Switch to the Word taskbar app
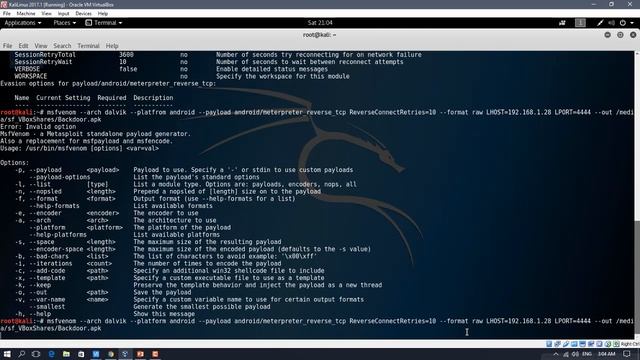The width and height of the screenshot is (640, 360). point(96,354)
